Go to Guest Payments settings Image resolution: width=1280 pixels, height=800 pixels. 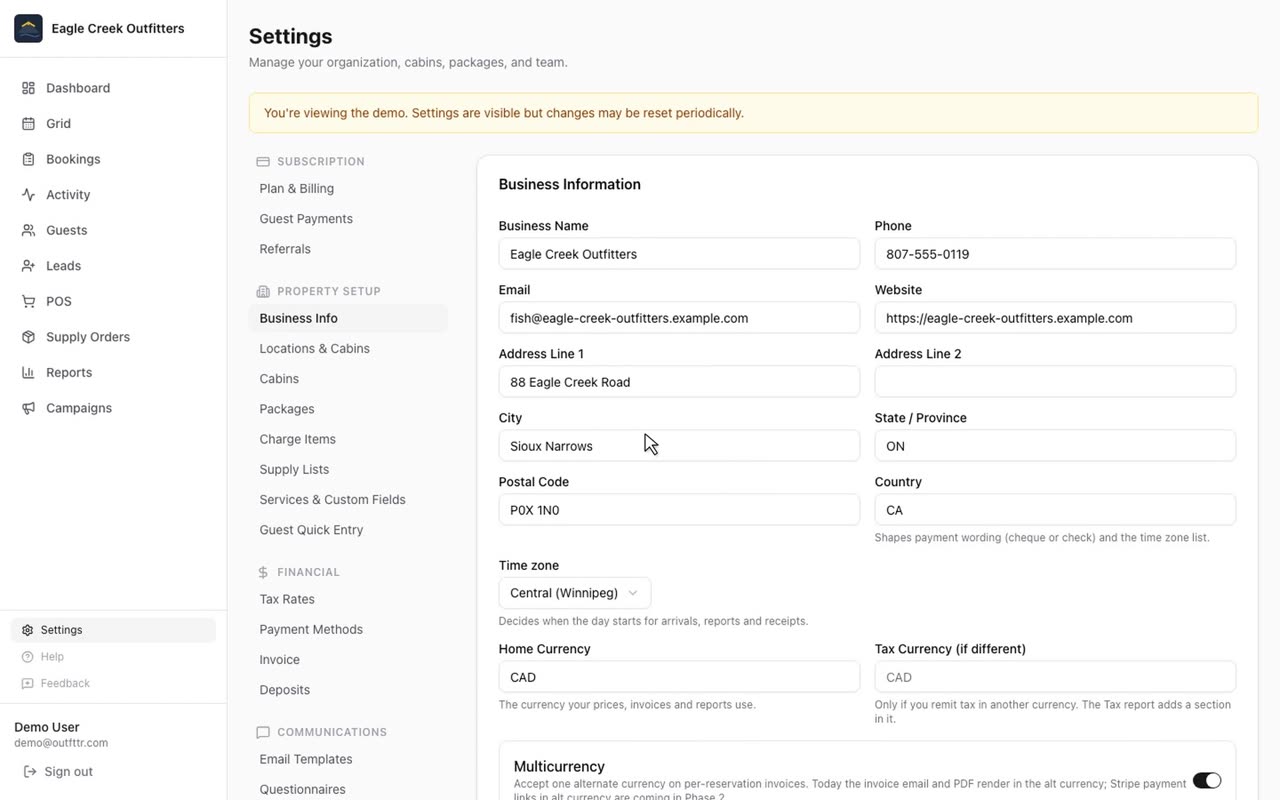[x=306, y=219]
